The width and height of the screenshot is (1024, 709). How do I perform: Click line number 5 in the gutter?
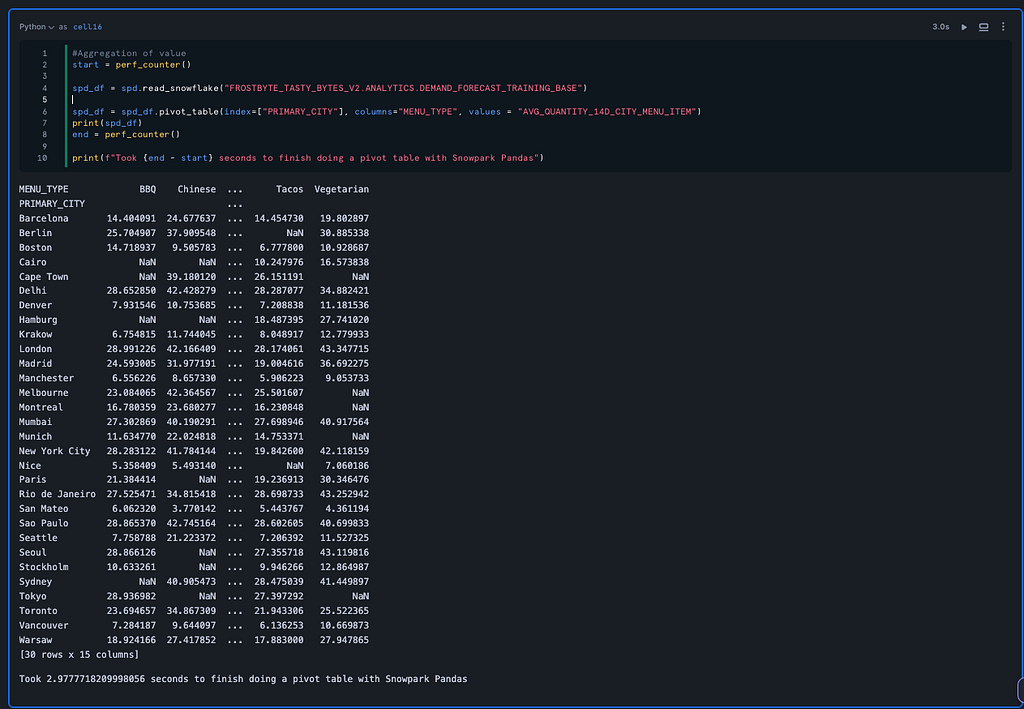tap(44, 100)
